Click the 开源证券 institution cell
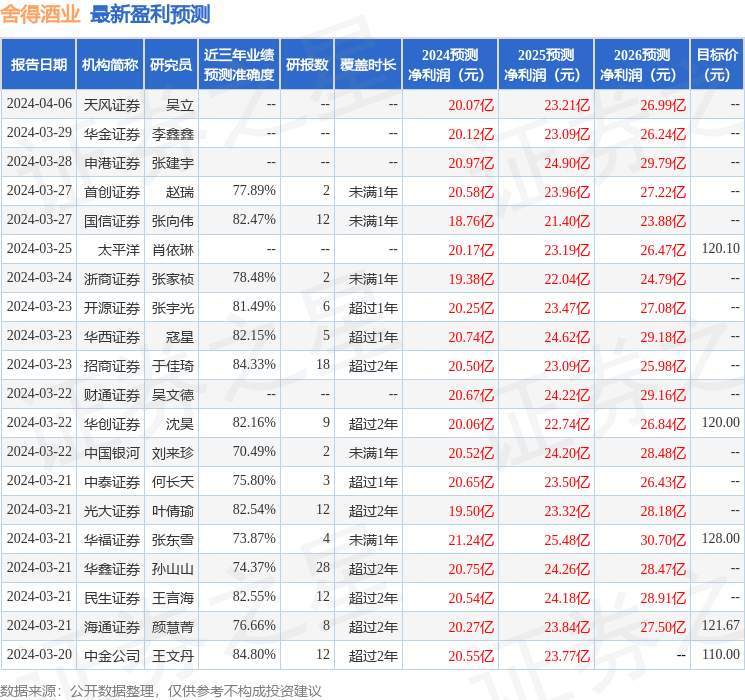 [x=112, y=308]
